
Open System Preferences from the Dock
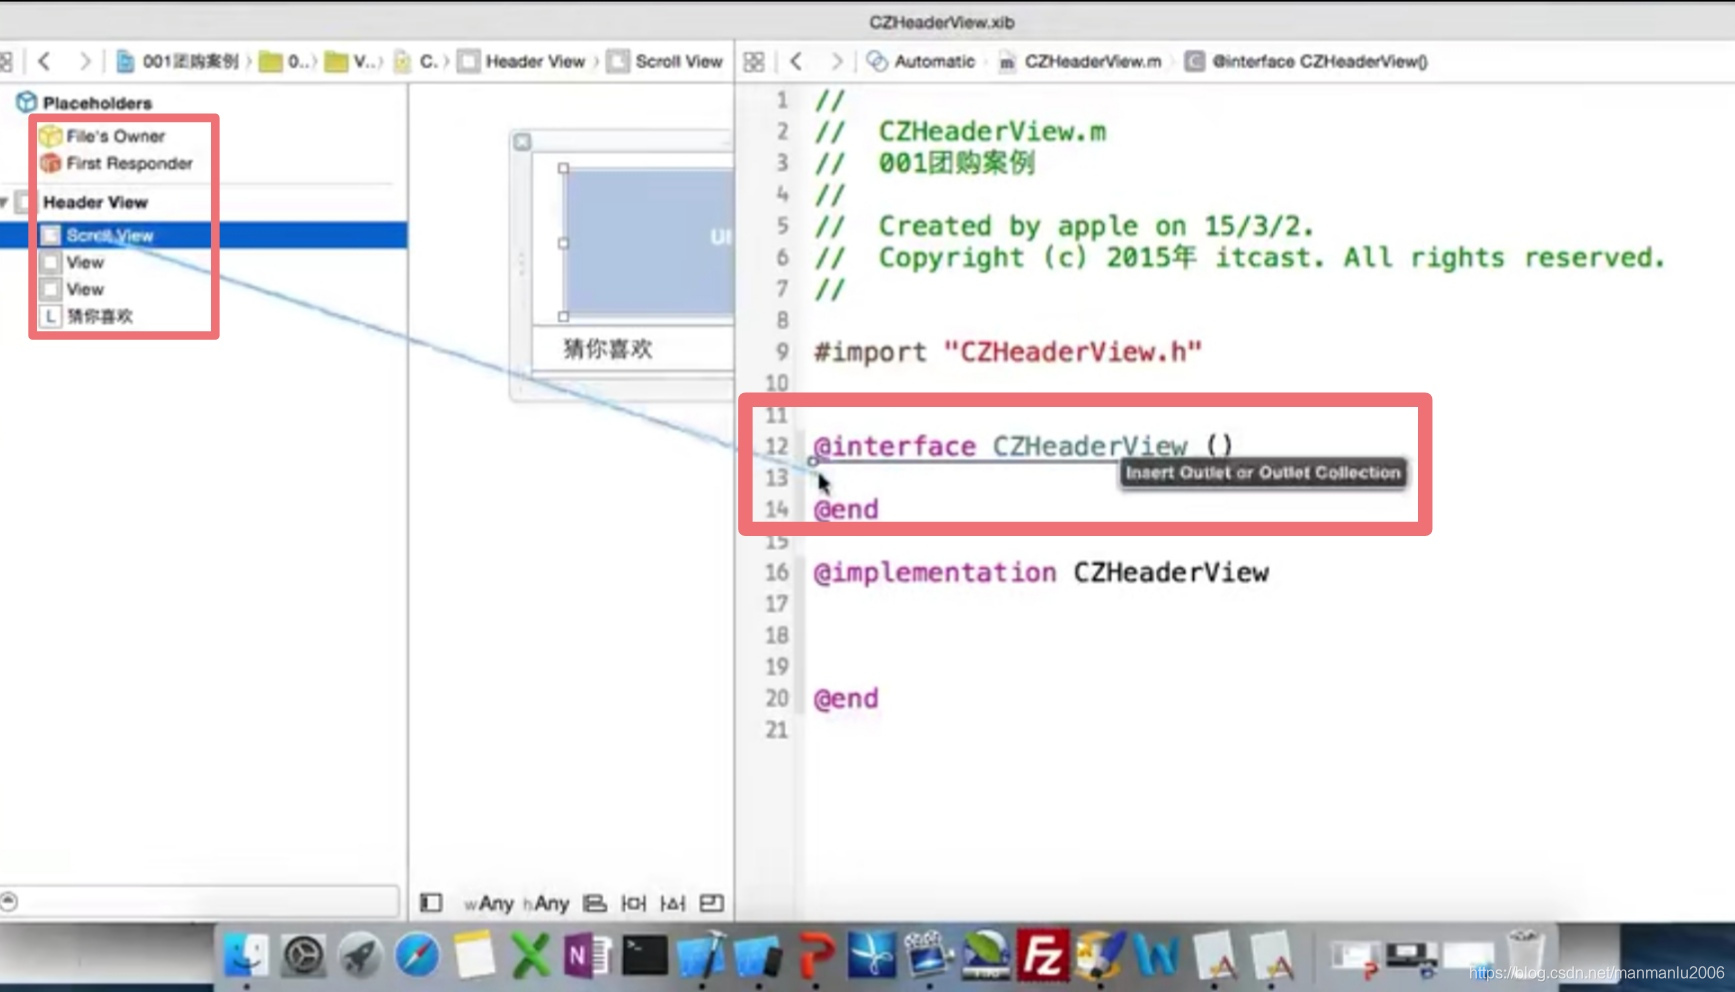(303, 955)
